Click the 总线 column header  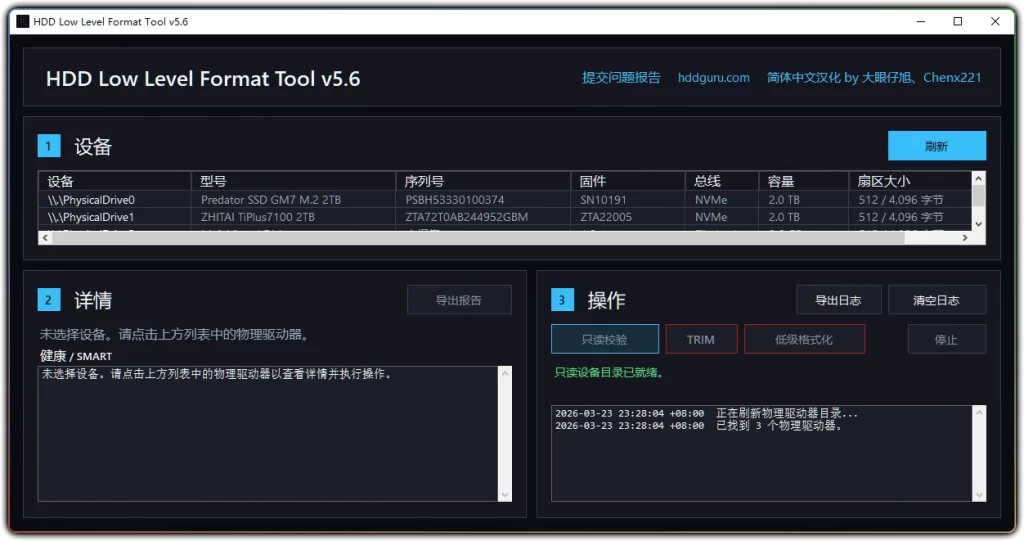coord(722,181)
